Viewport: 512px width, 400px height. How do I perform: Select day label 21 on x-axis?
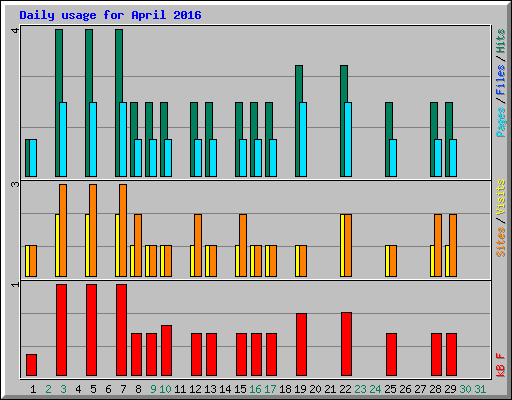click(x=330, y=389)
